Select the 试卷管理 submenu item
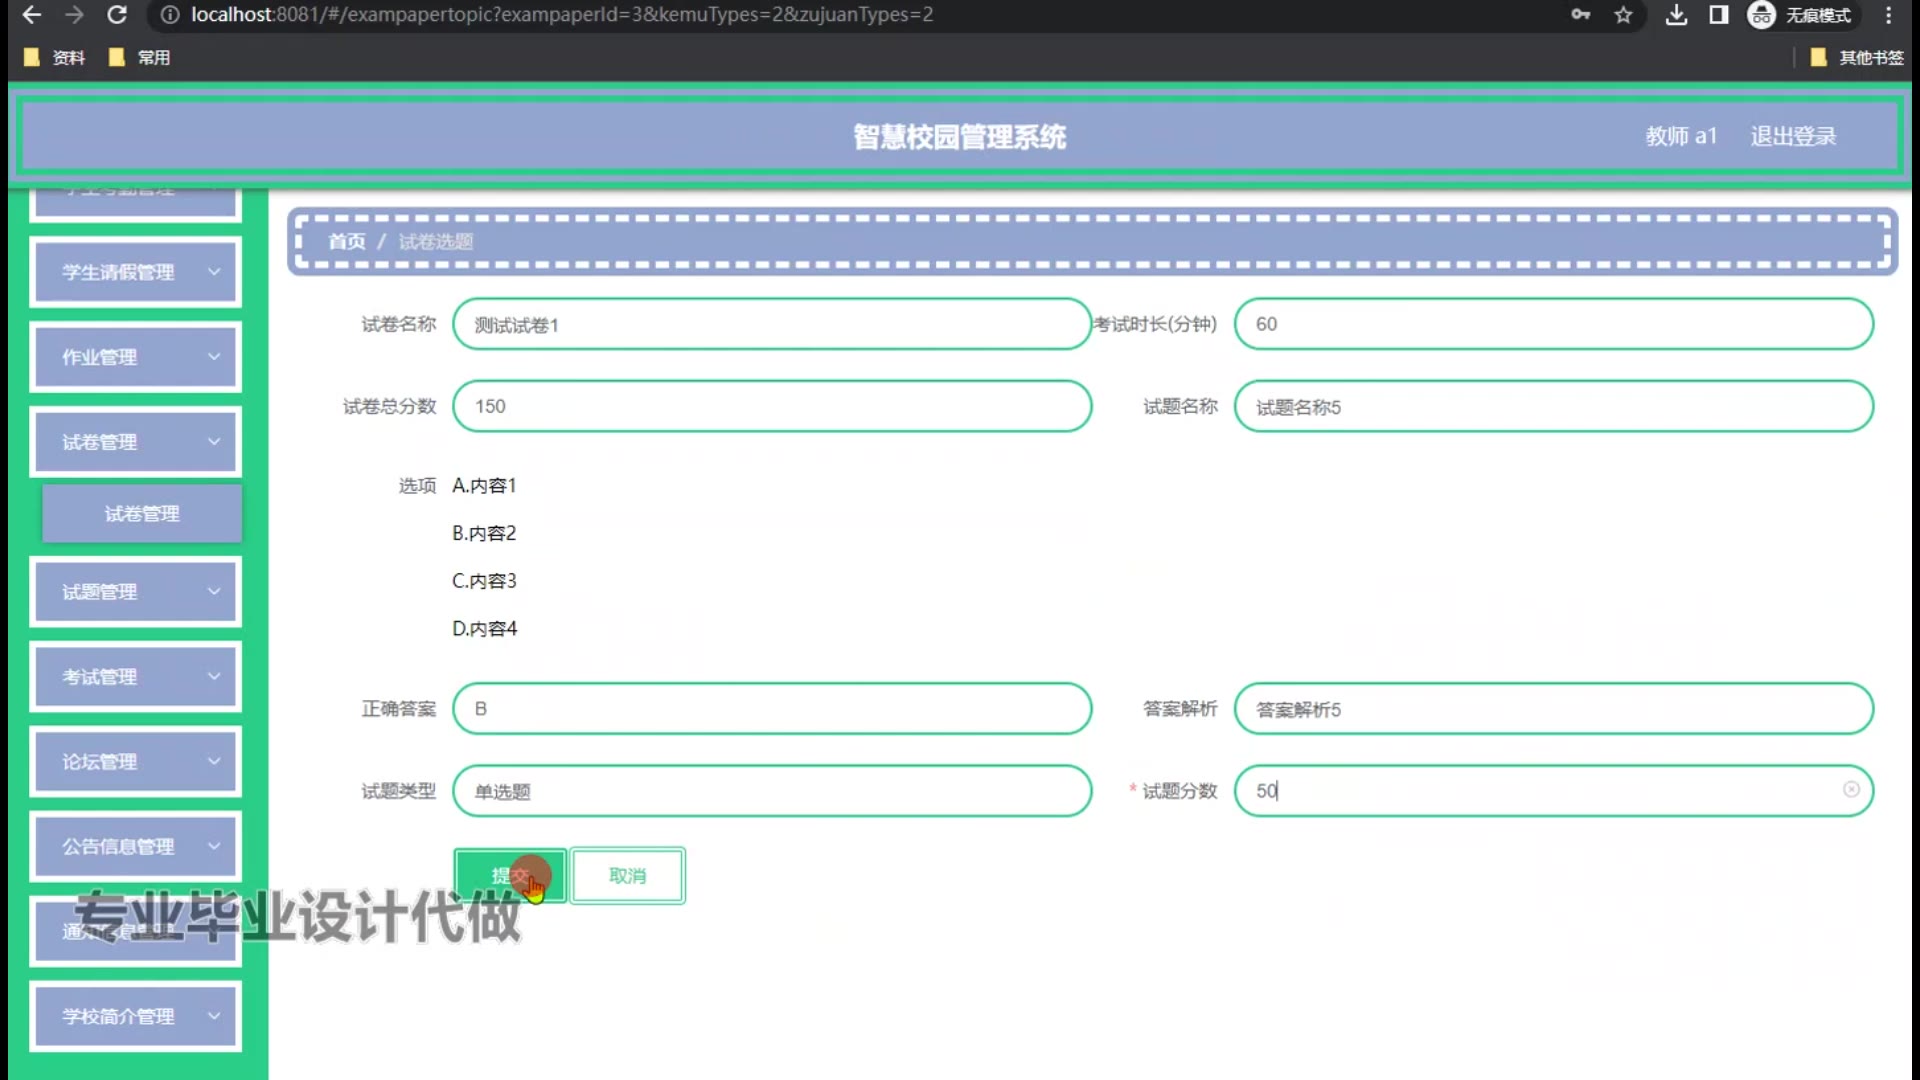Viewport: 1920px width, 1080px height. [x=142, y=514]
